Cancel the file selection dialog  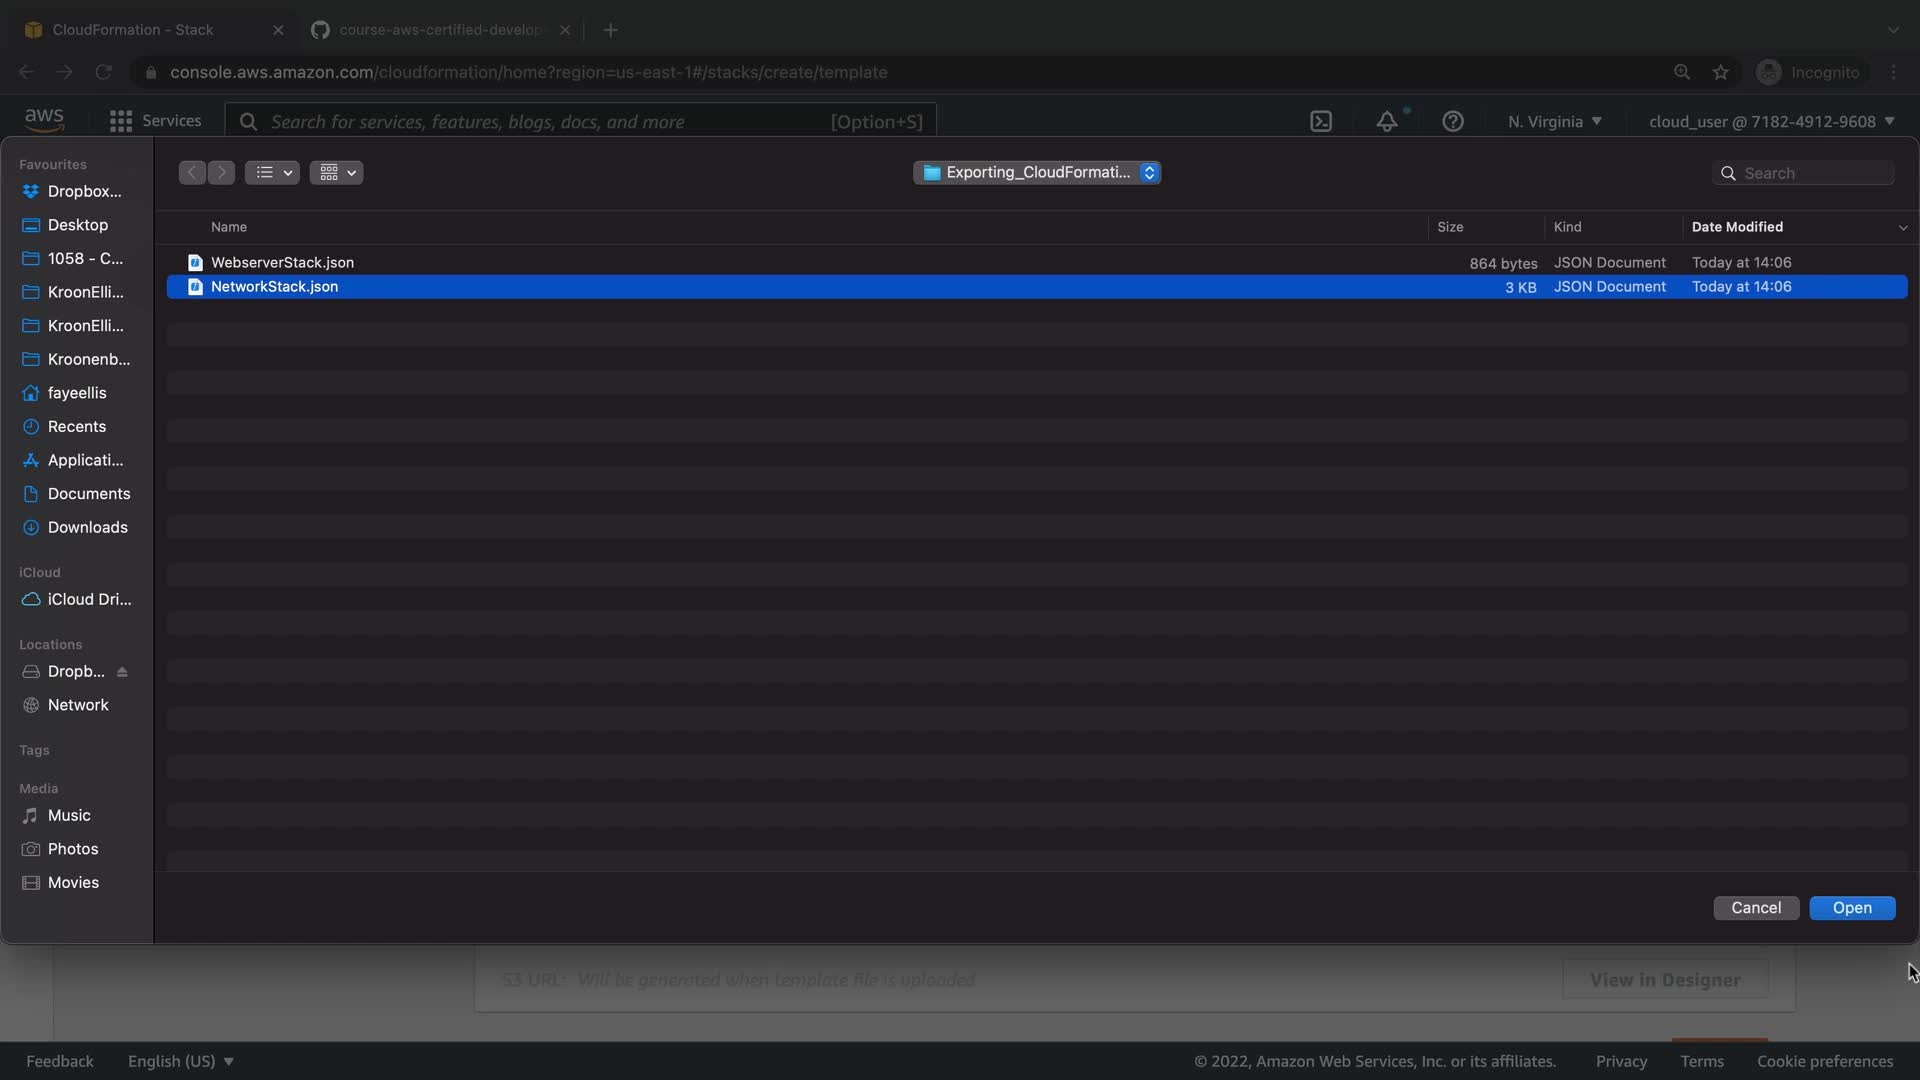1755,908
